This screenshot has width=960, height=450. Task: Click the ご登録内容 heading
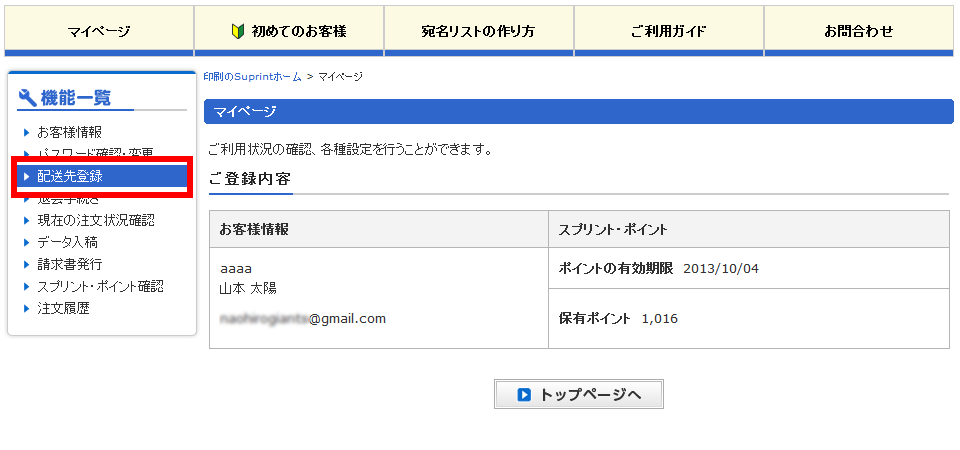[249, 179]
